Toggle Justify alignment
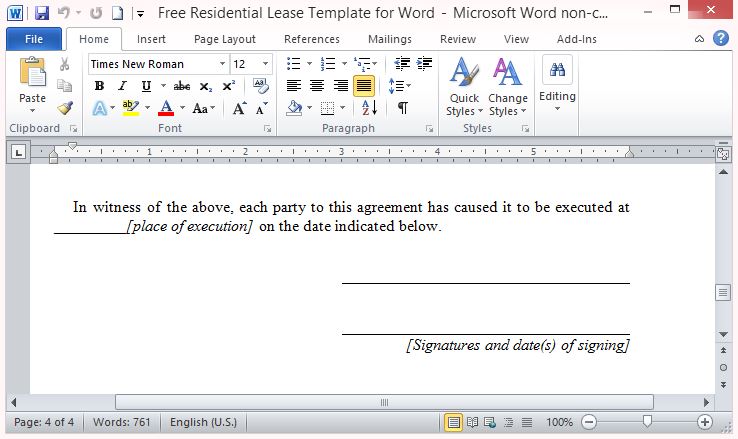The width and height of the screenshot is (738, 439). (x=364, y=86)
